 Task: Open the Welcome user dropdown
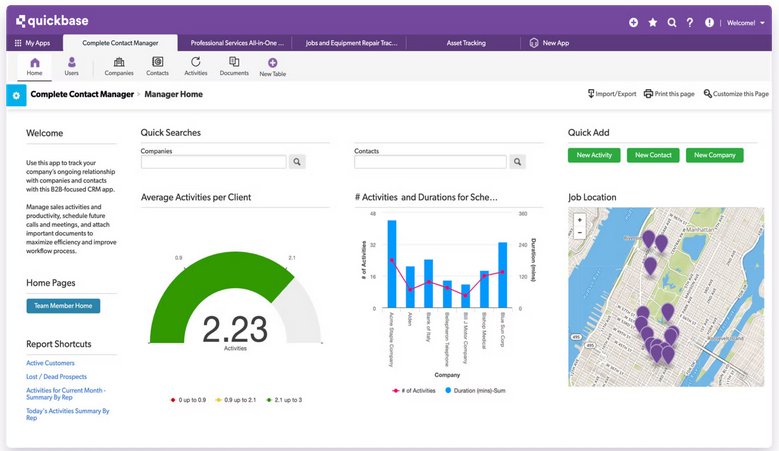pyautogui.click(x=745, y=22)
